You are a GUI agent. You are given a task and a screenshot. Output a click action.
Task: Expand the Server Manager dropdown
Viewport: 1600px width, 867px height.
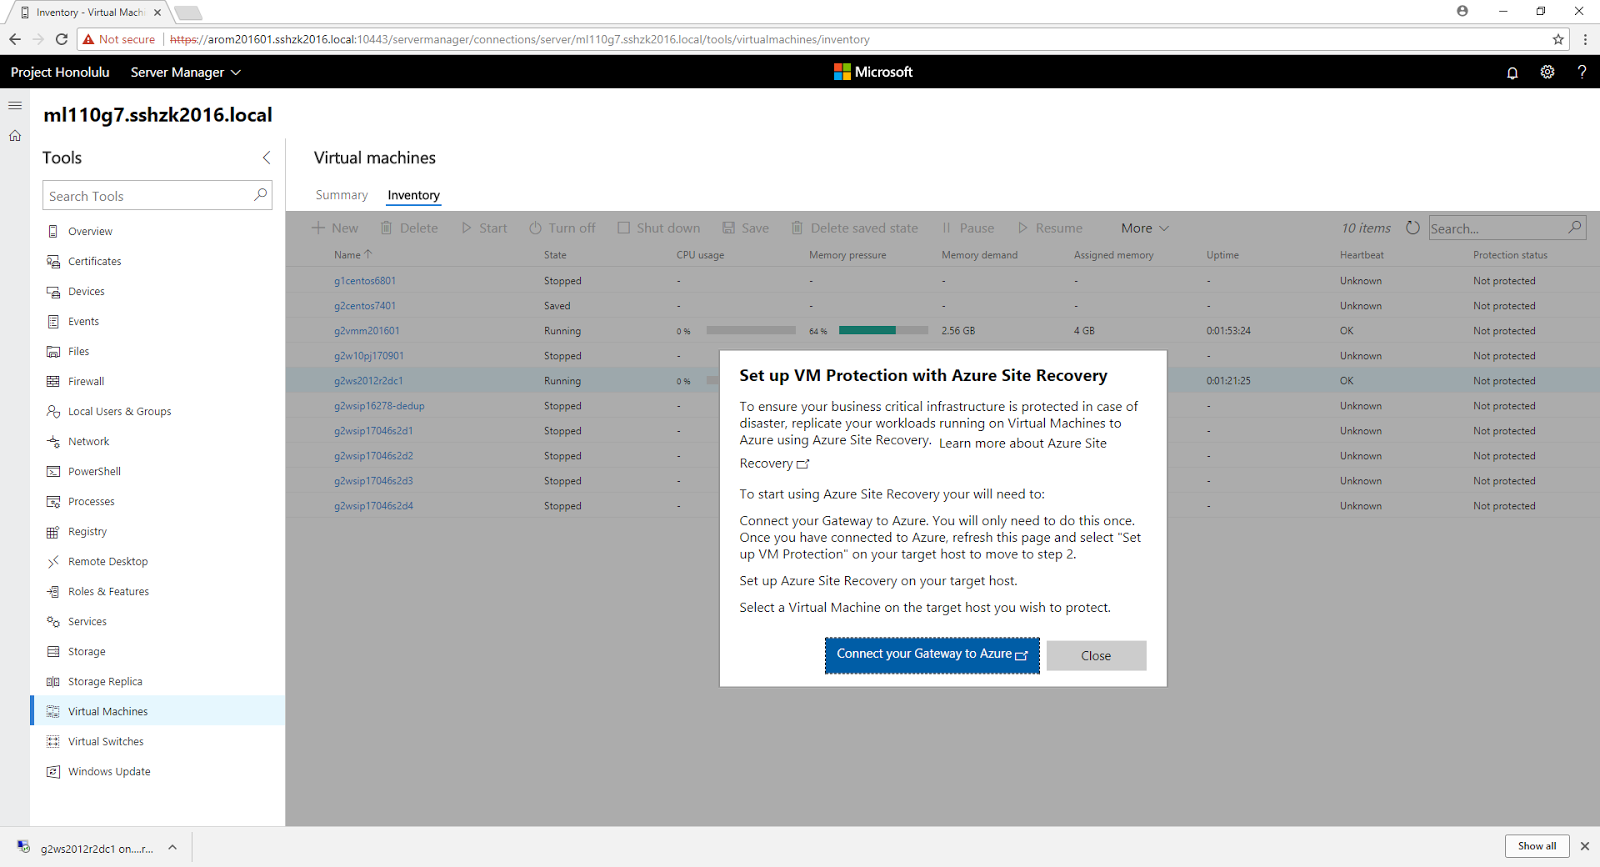(186, 72)
